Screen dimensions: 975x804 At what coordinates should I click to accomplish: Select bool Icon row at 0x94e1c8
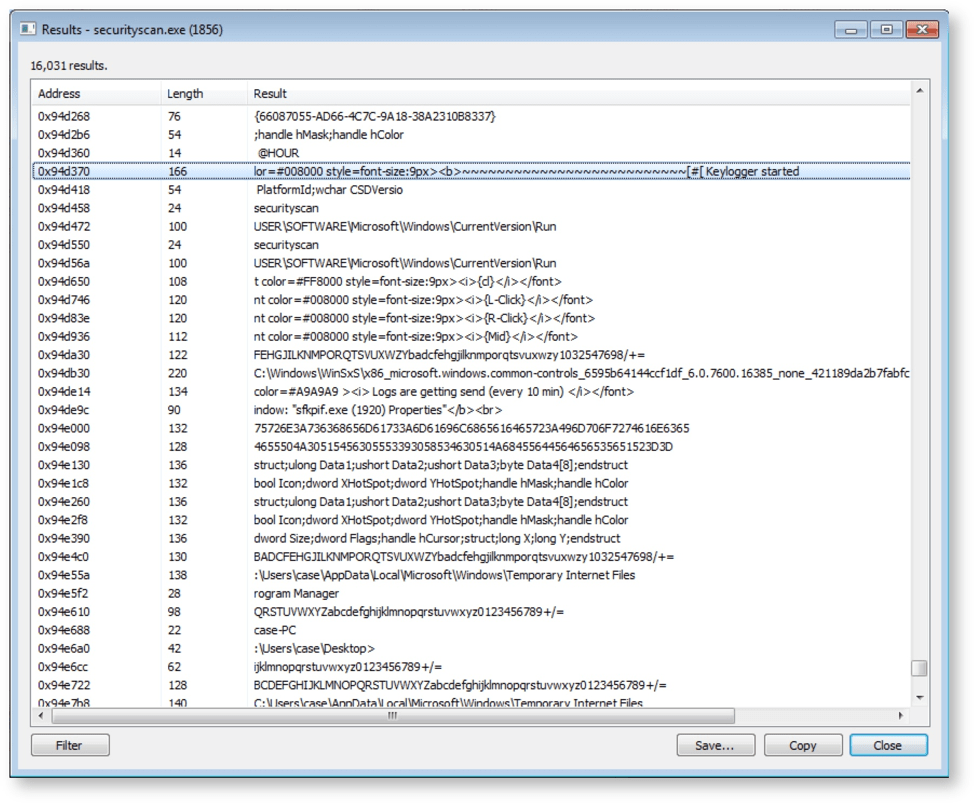pyautogui.click(x=471, y=483)
